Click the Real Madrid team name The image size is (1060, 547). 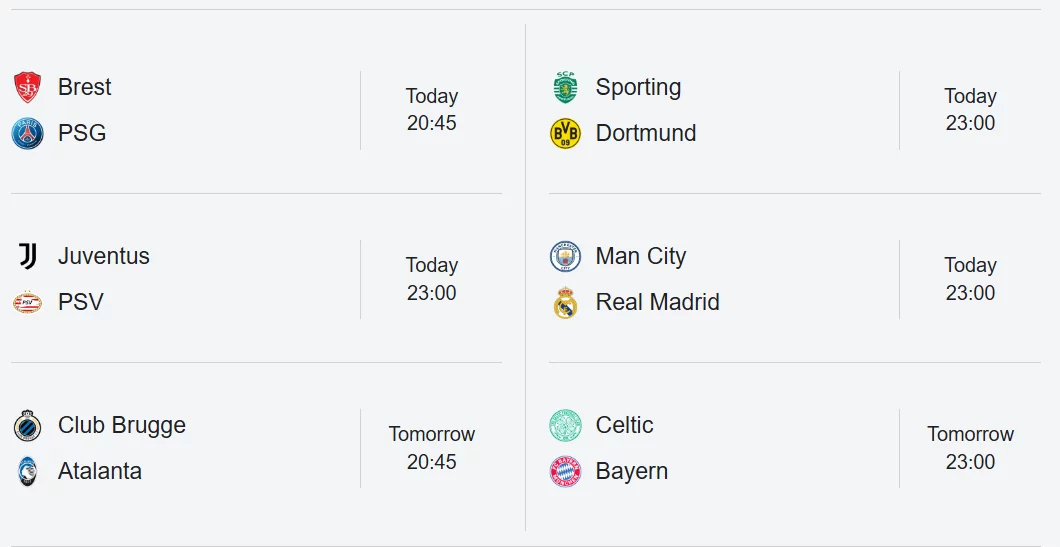(x=657, y=302)
